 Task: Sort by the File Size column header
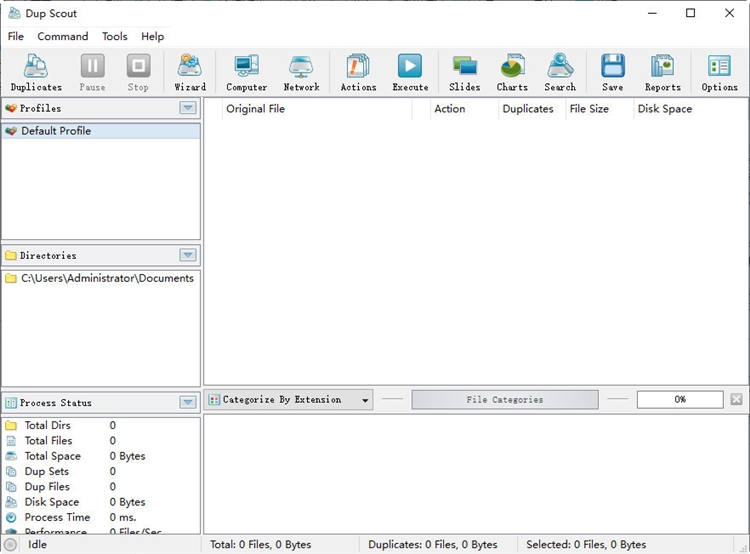(589, 109)
